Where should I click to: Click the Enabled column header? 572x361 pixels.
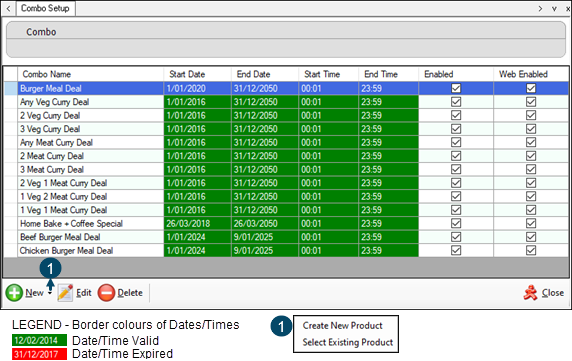[456, 74]
